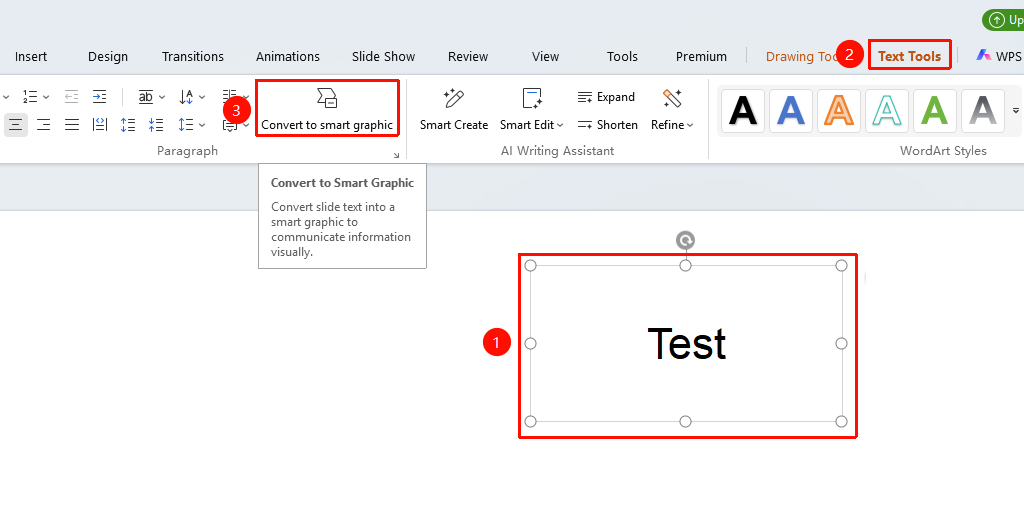Click decrease paragraph spacing icon
Viewport: 1024px width, 513px height.
[x=156, y=124]
